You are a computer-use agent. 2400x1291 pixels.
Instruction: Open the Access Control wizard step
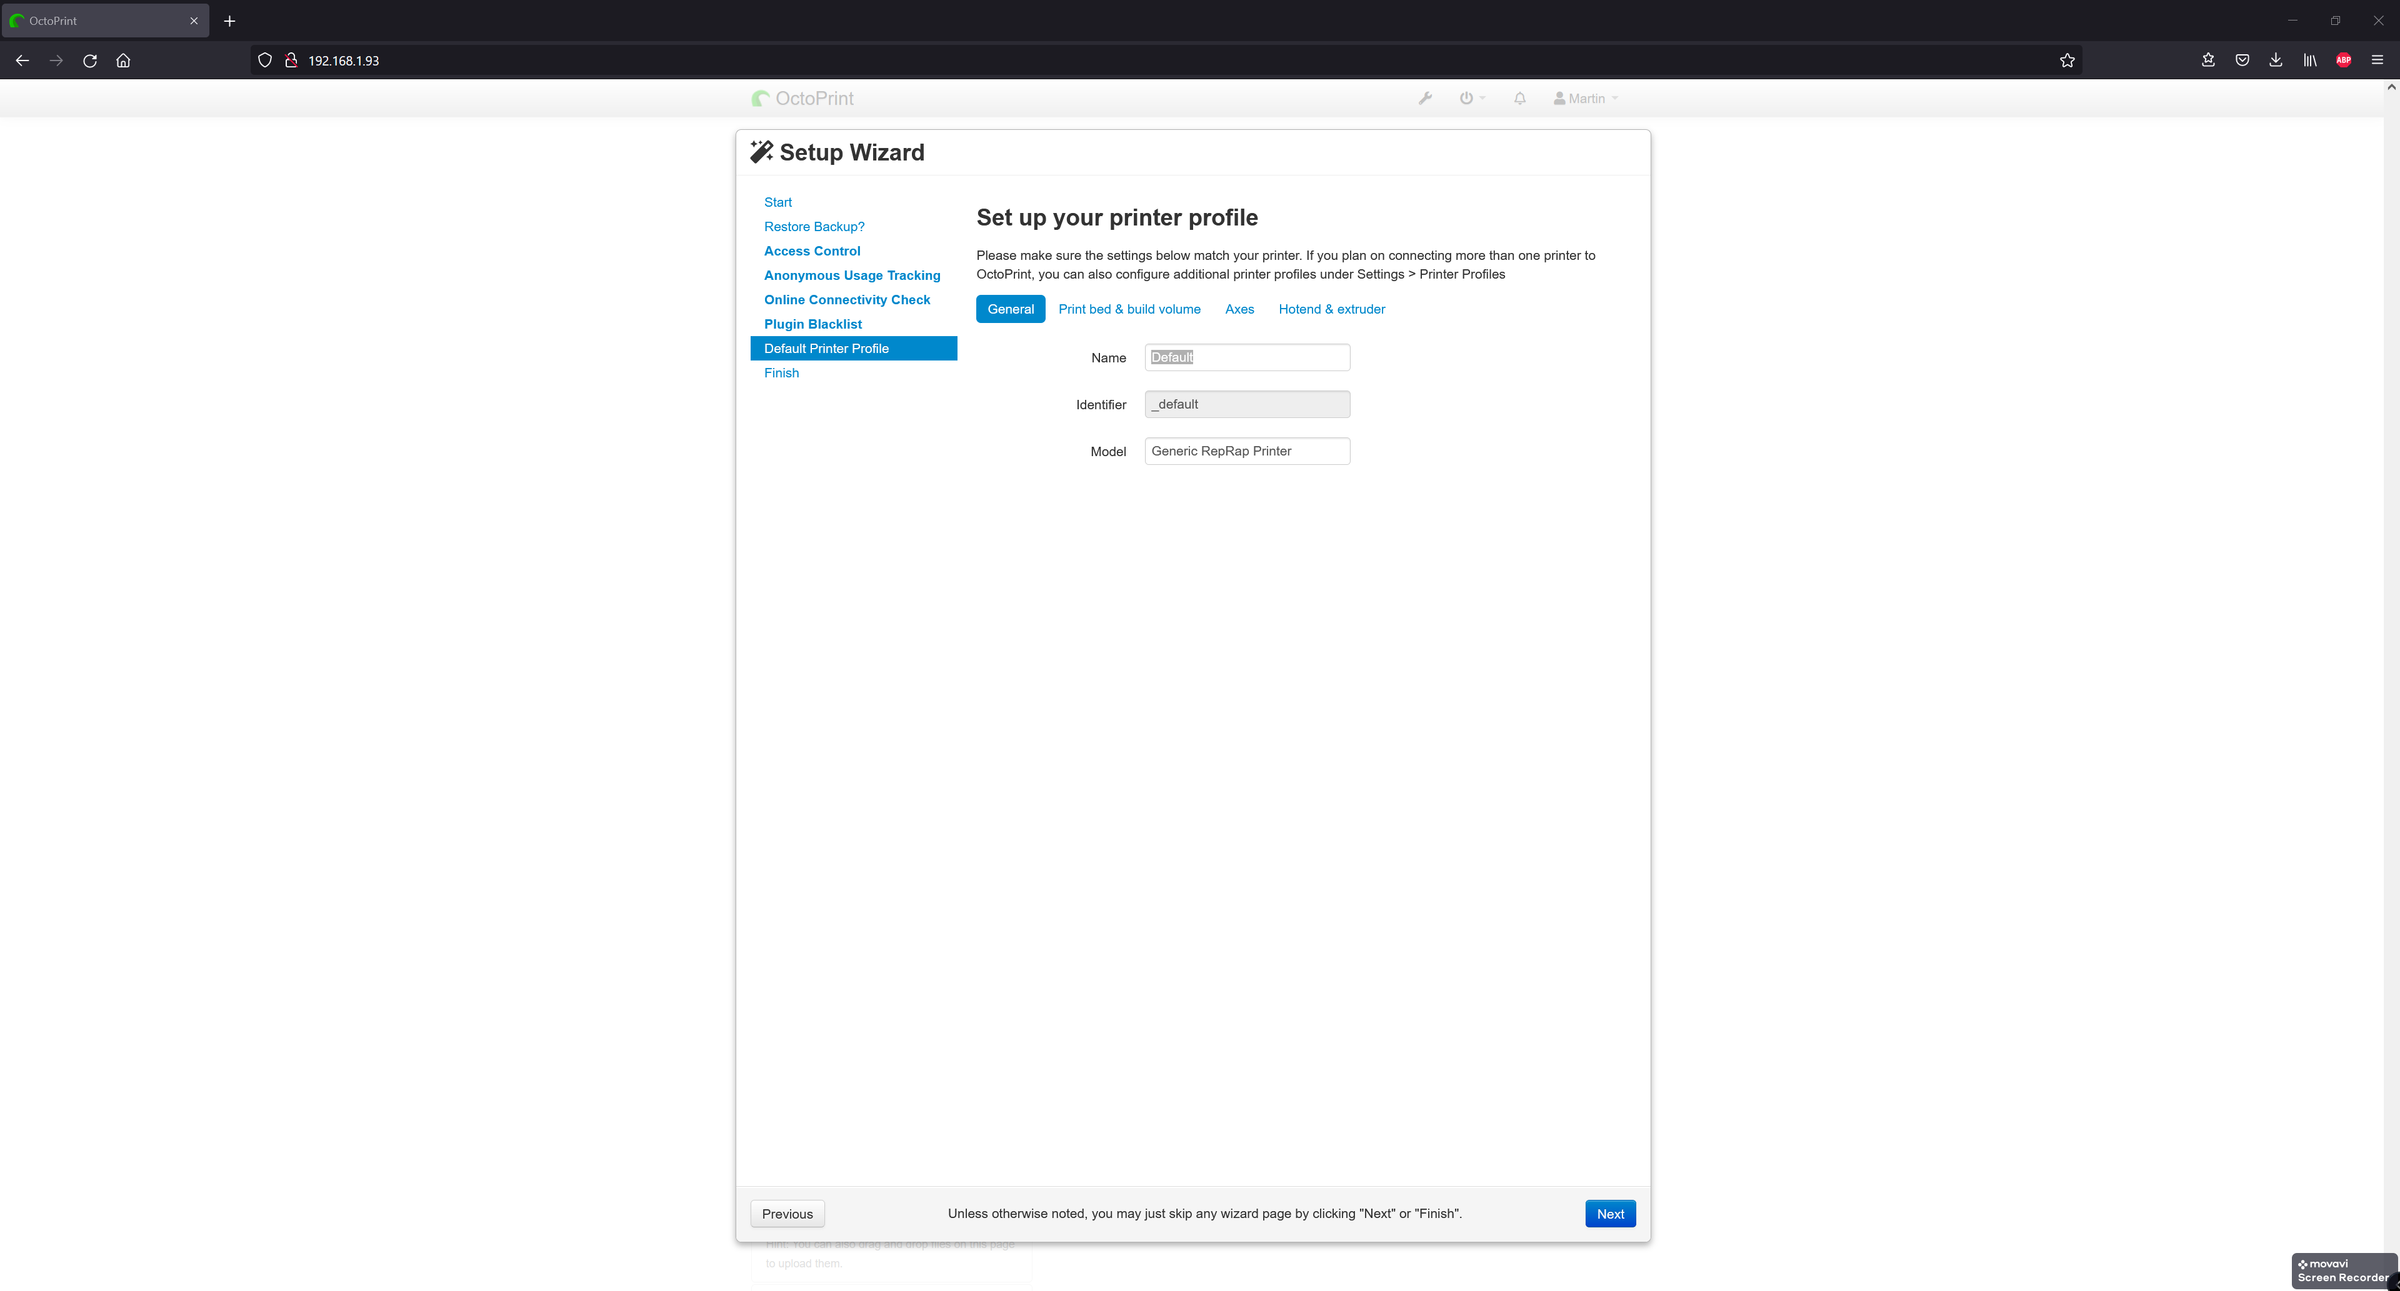(x=811, y=251)
